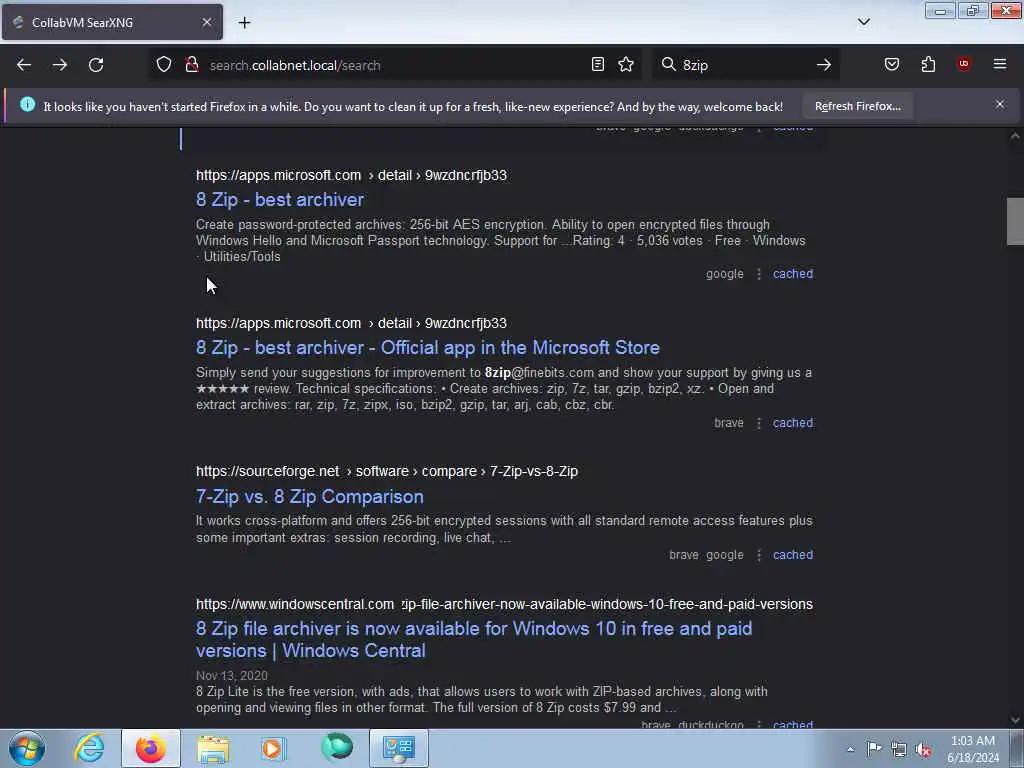Open the Windows Start menu
The width and height of the screenshot is (1024, 768).
coord(27,748)
